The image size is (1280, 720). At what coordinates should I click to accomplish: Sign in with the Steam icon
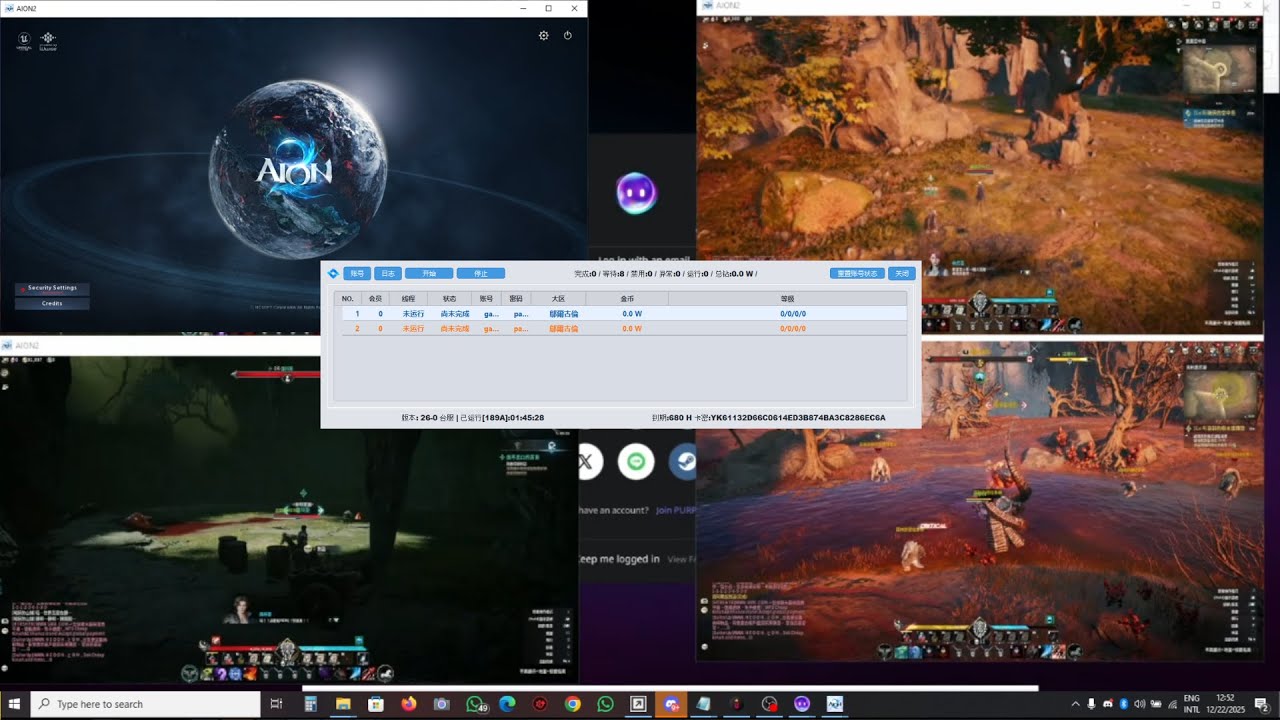683,462
